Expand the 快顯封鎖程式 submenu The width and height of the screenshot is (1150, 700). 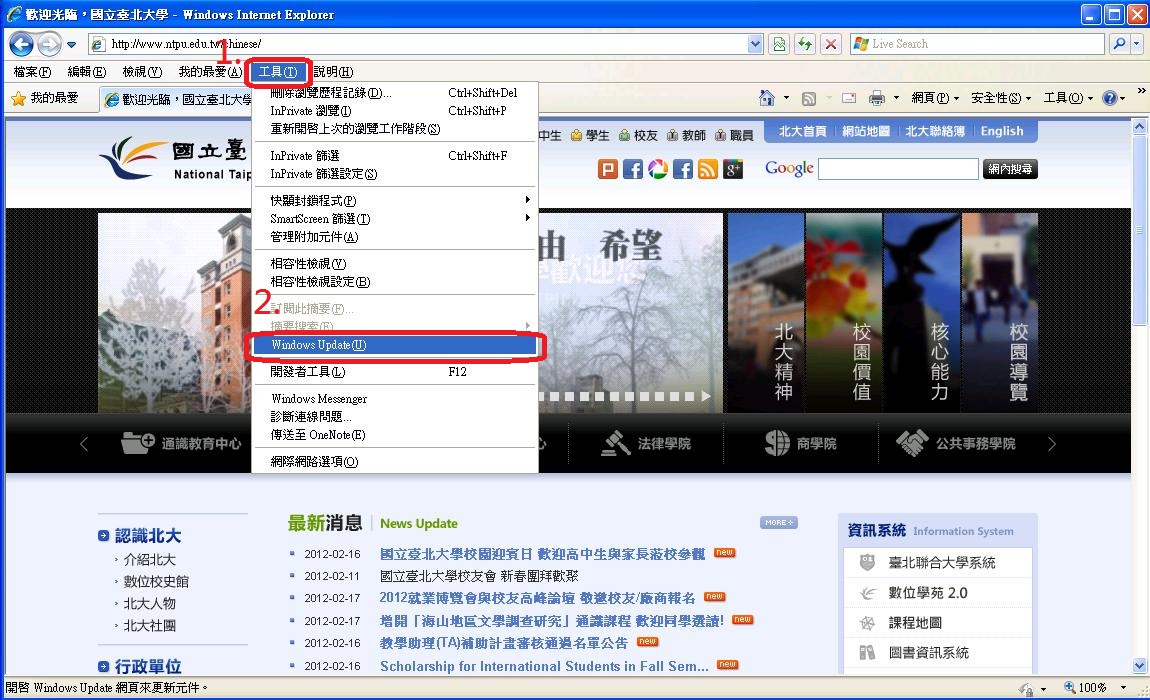coord(527,200)
